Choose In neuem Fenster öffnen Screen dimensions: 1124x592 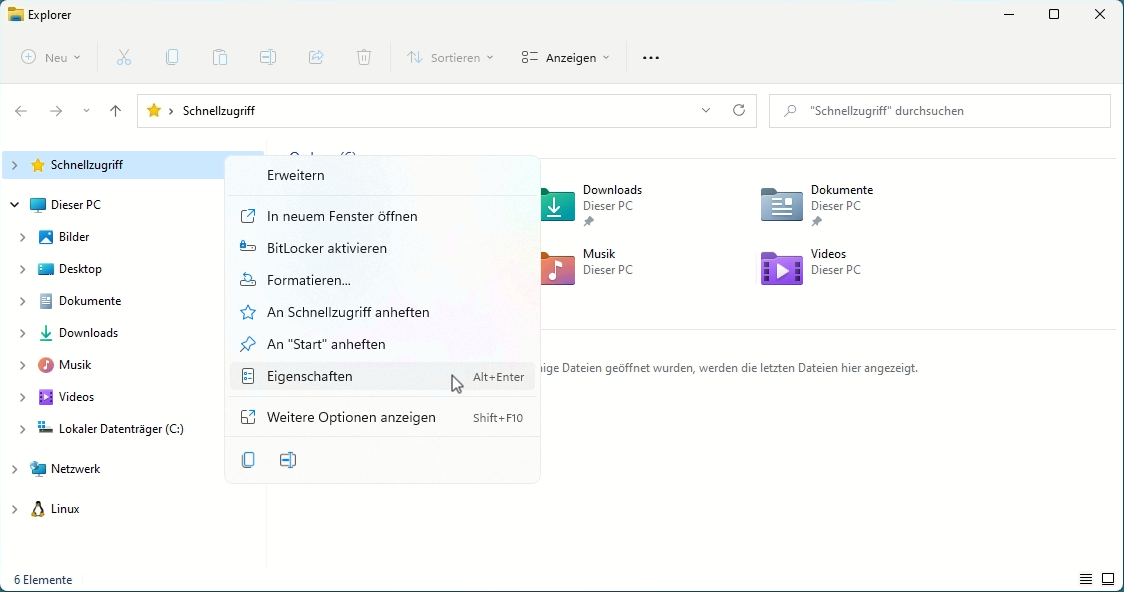pos(382,216)
